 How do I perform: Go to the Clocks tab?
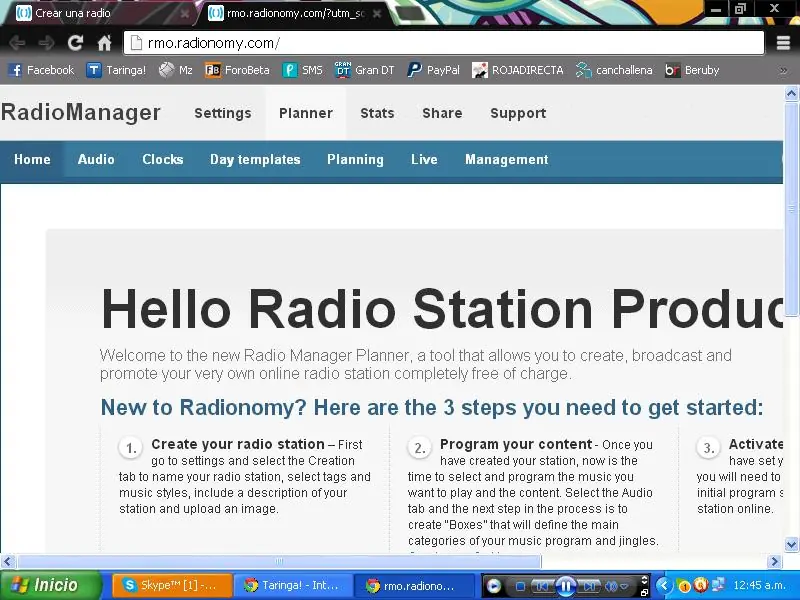[163, 159]
